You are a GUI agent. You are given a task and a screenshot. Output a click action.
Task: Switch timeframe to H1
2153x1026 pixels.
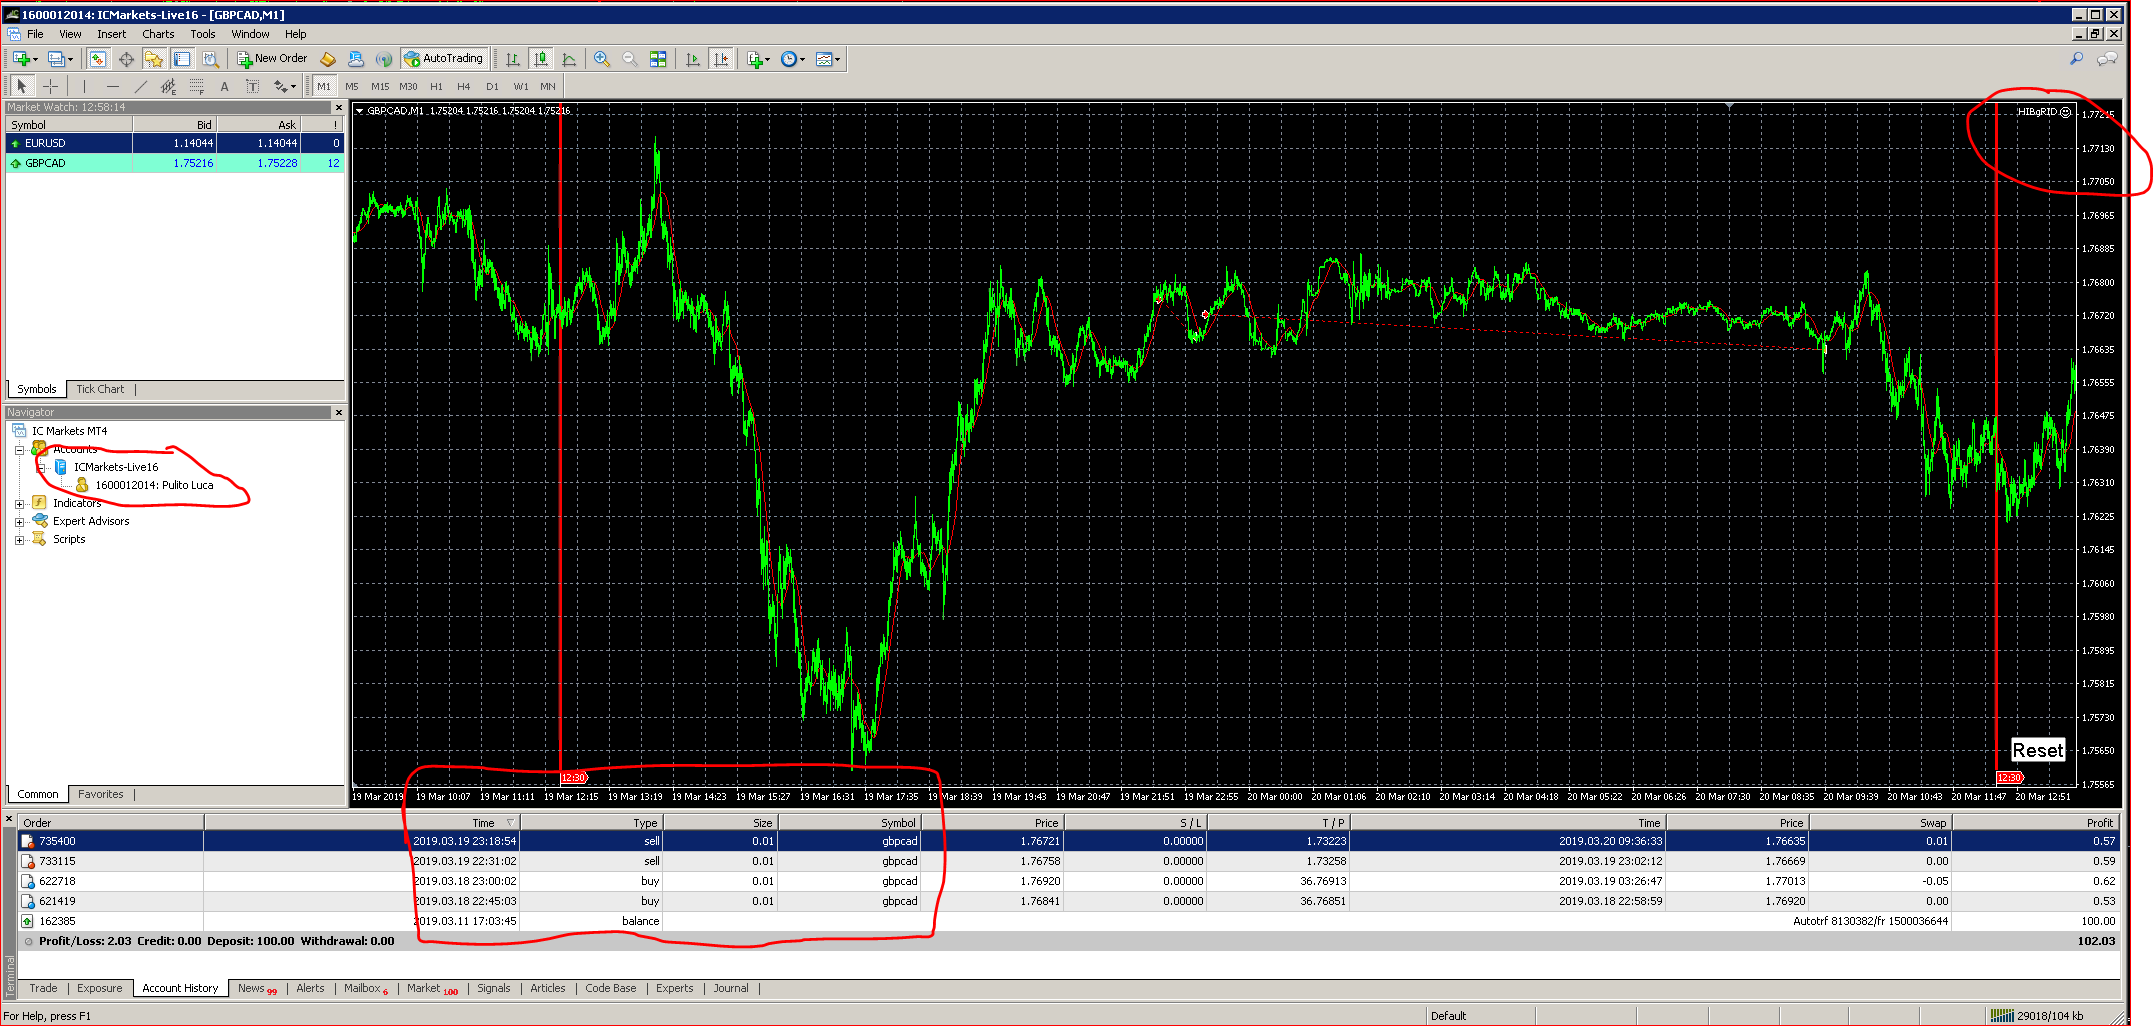[436, 87]
